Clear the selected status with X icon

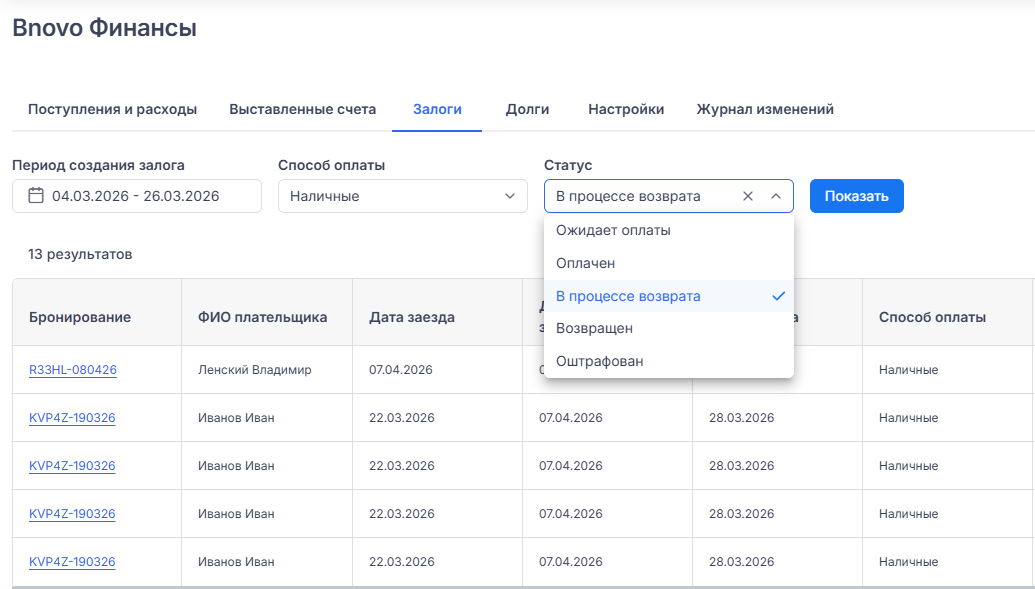pyautogui.click(x=747, y=196)
